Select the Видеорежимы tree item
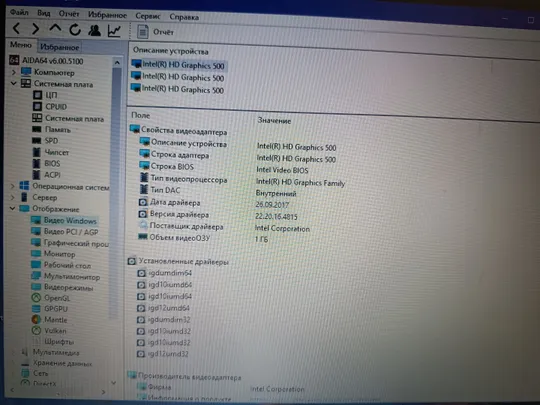This screenshot has height=405, width=540. coord(62,287)
